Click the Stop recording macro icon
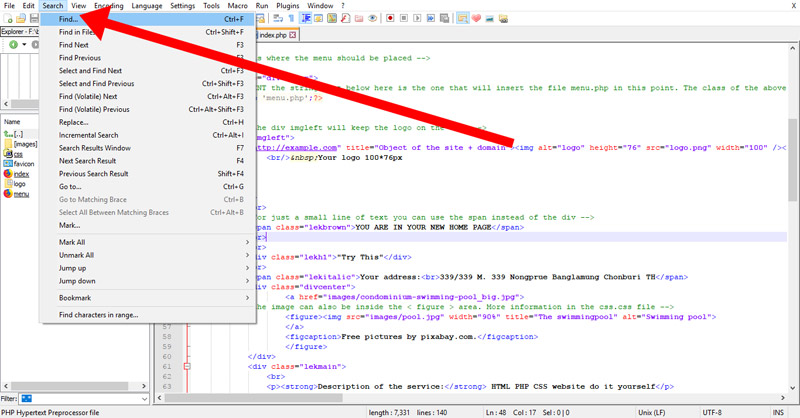 pos(404,18)
